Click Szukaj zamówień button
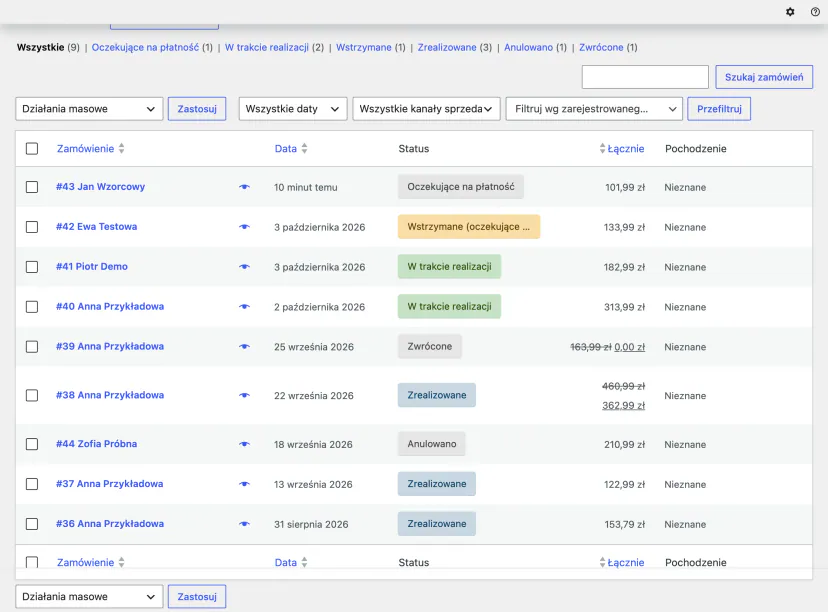 point(764,77)
